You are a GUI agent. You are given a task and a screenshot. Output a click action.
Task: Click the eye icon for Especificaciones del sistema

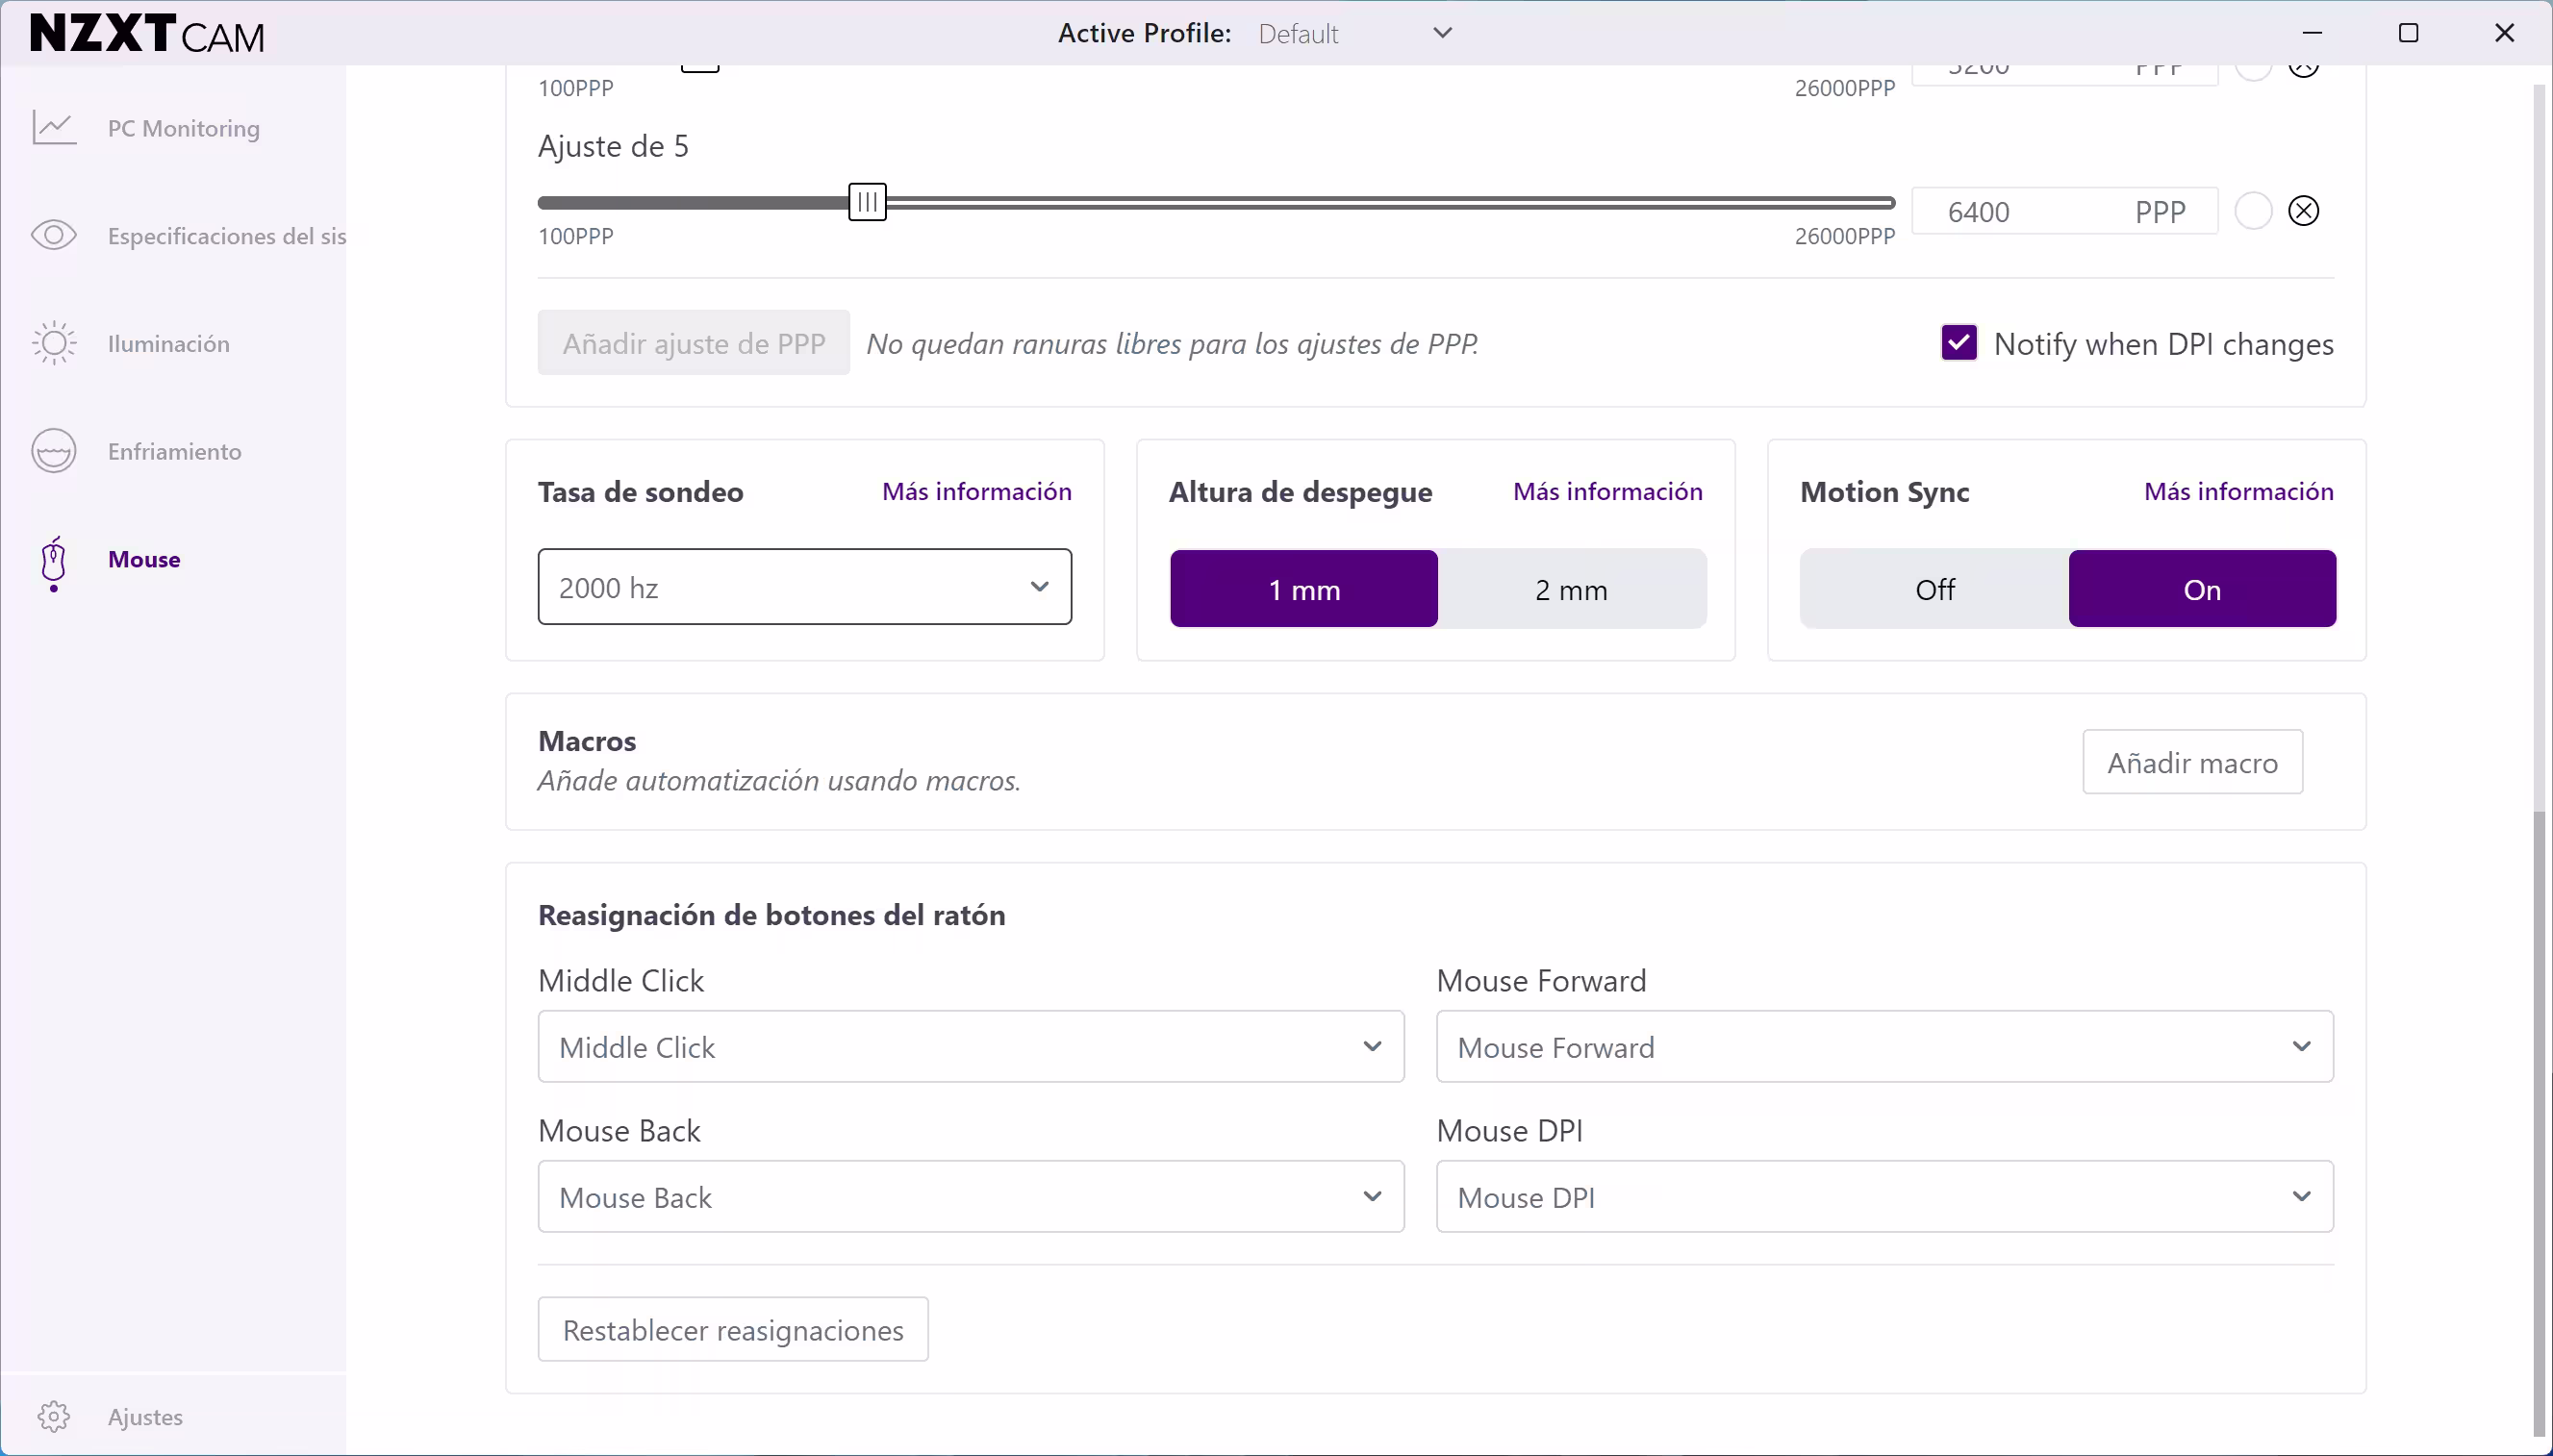(54, 235)
